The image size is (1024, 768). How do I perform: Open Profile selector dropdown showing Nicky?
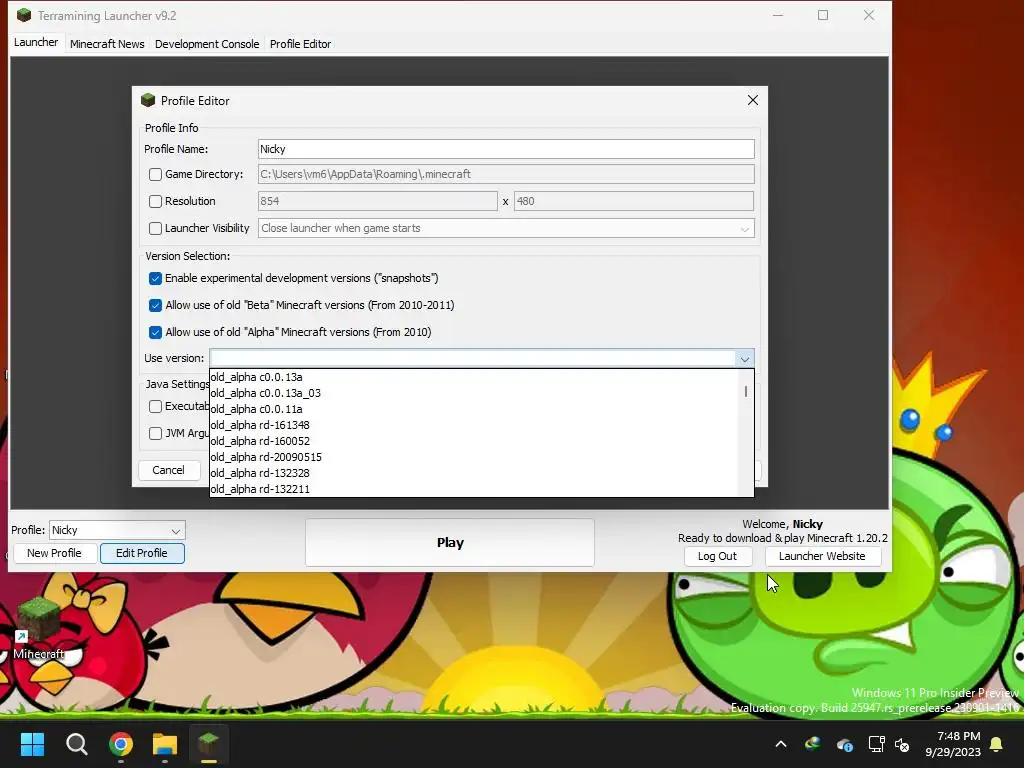click(118, 530)
